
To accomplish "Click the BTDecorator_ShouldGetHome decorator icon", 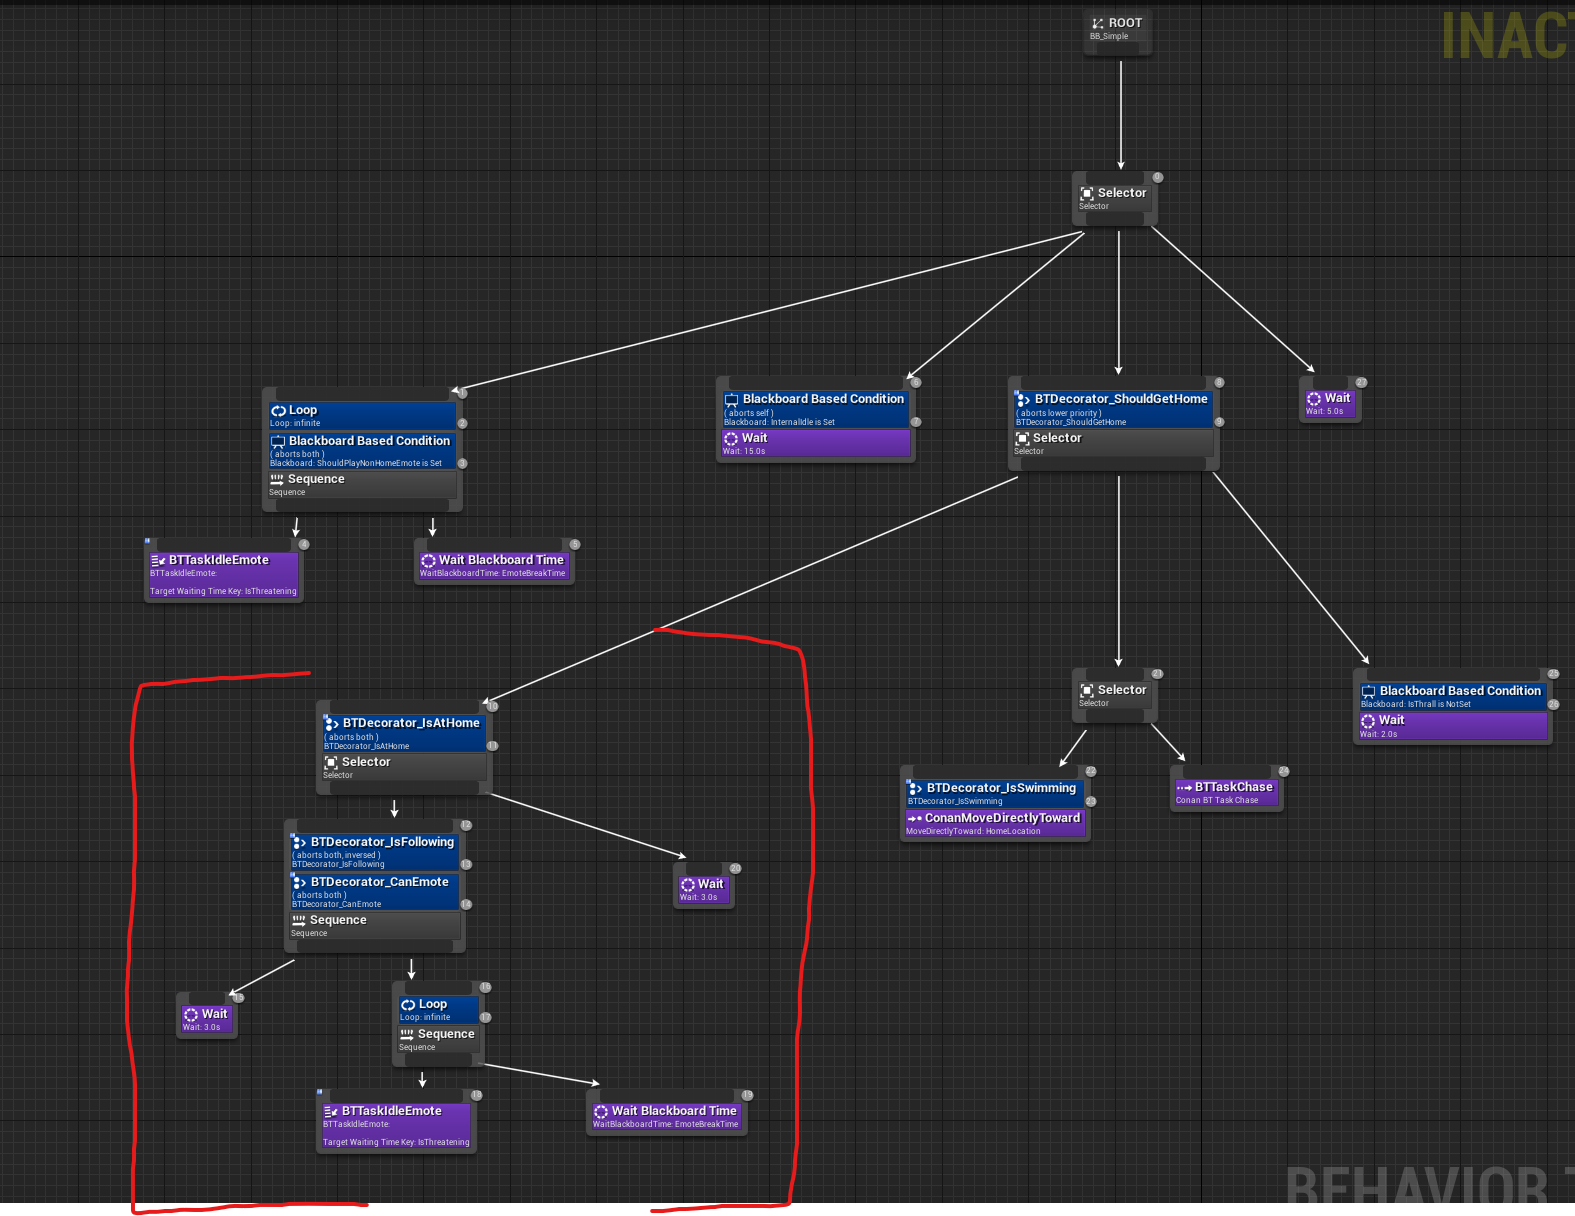I will pos(1023,399).
